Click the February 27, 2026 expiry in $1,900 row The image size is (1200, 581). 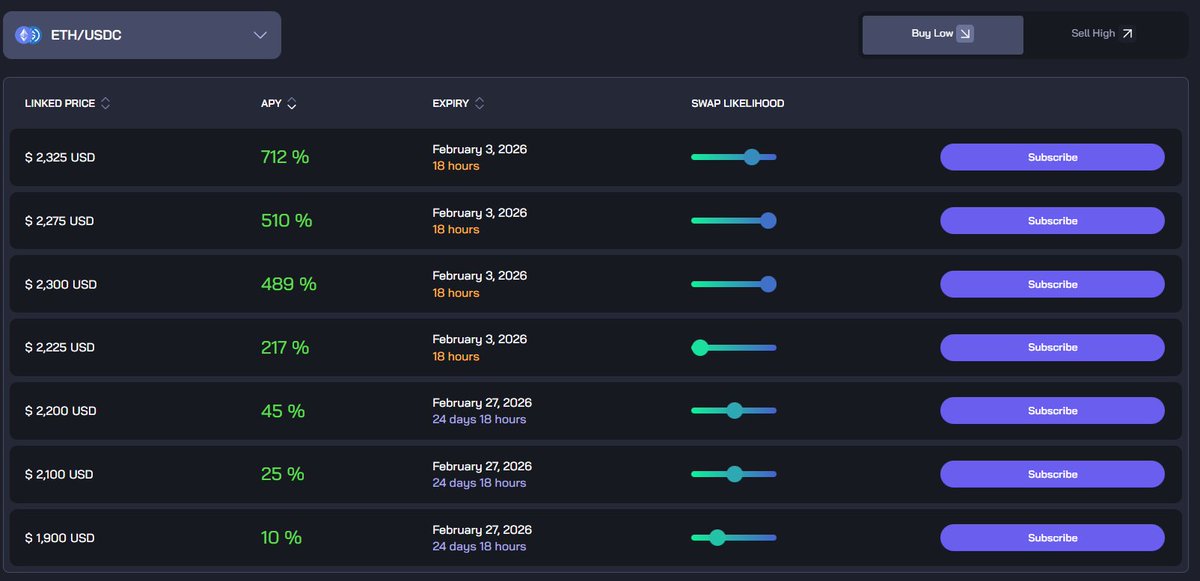[x=482, y=530]
